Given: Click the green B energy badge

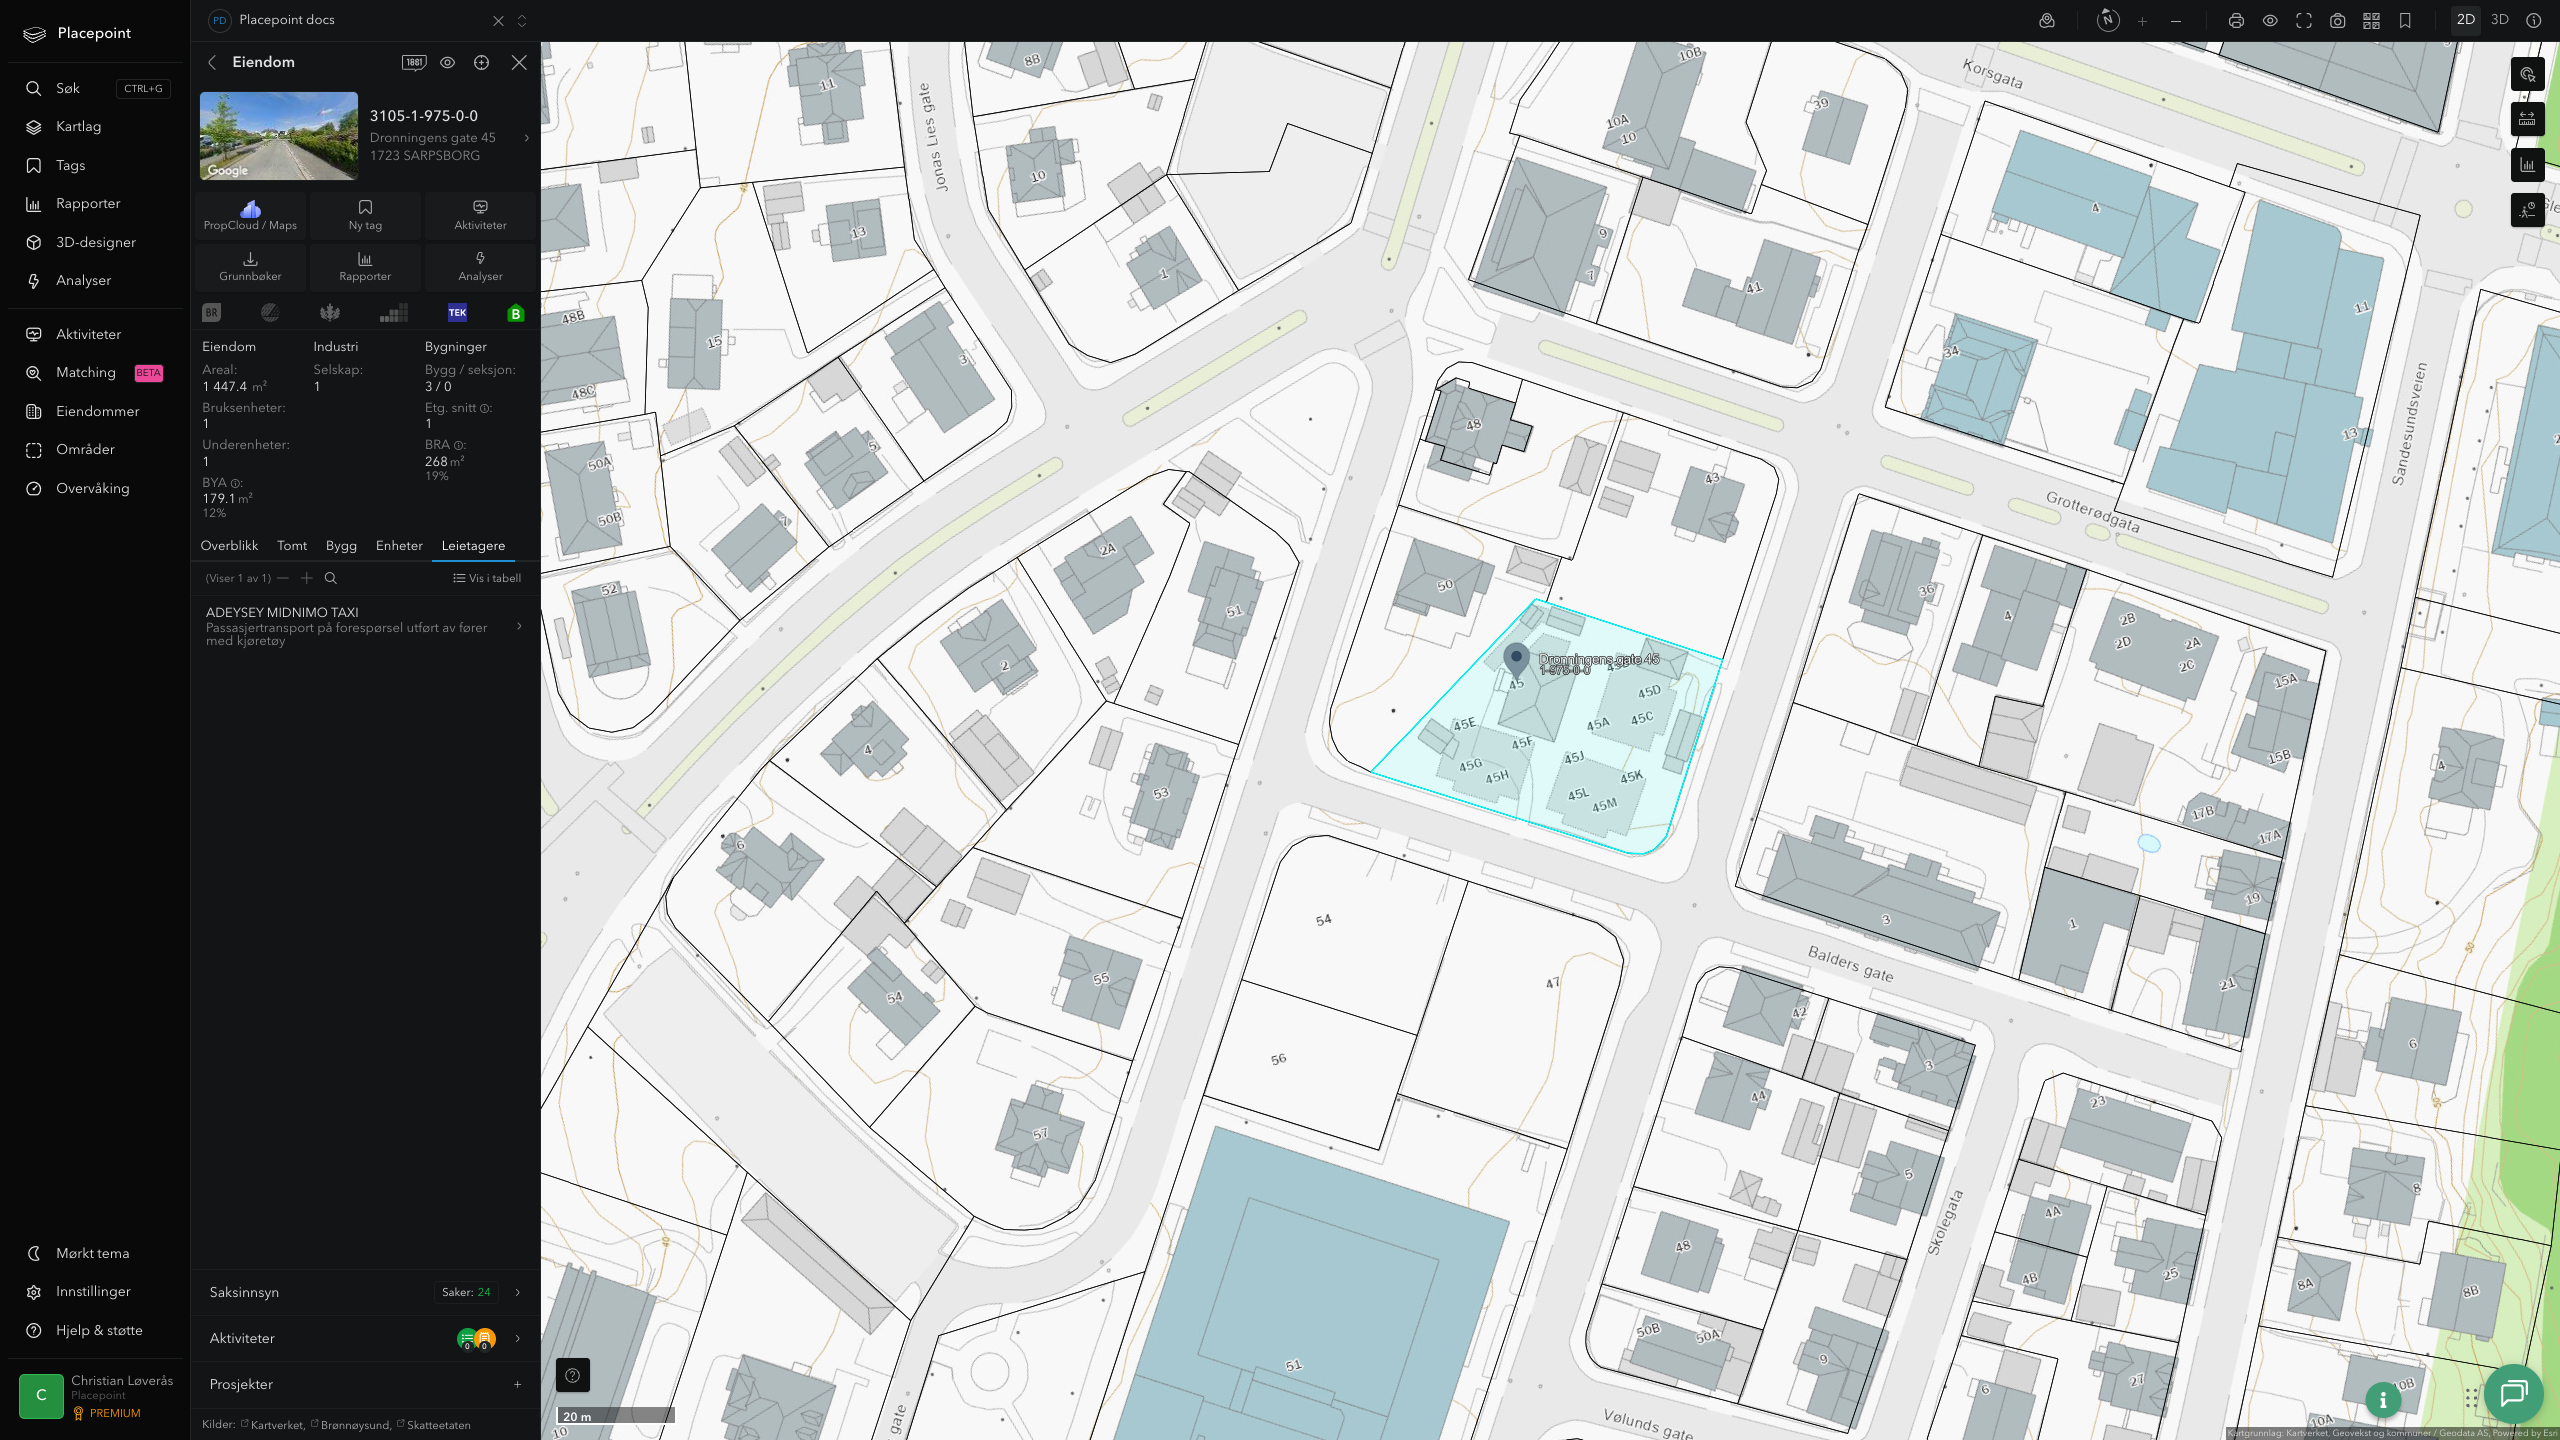Looking at the screenshot, I should tap(516, 313).
